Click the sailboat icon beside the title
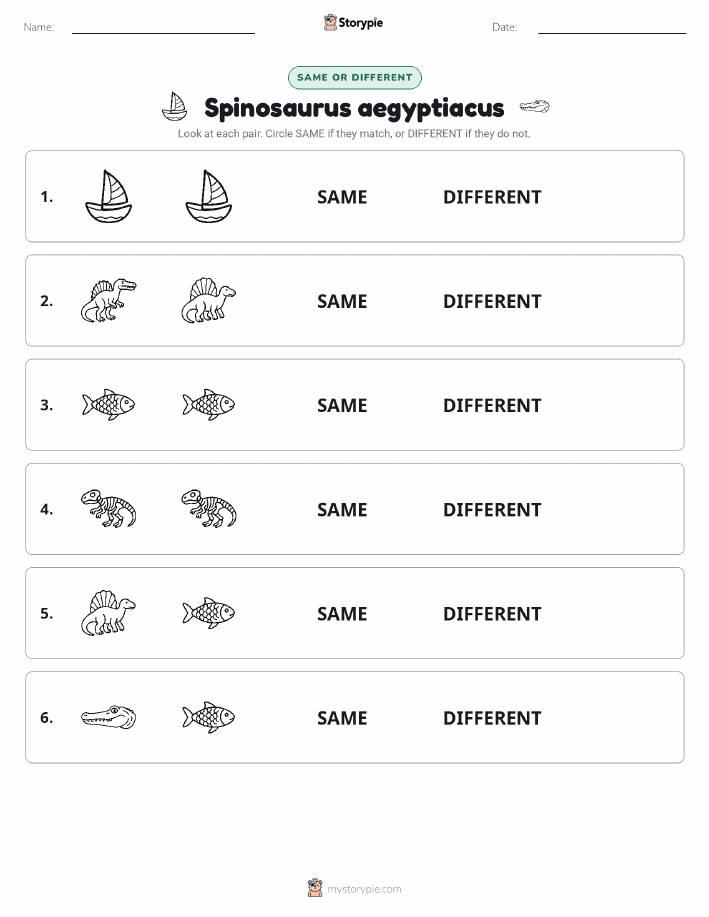This screenshot has width=709, height=917. (x=174, y=106)
